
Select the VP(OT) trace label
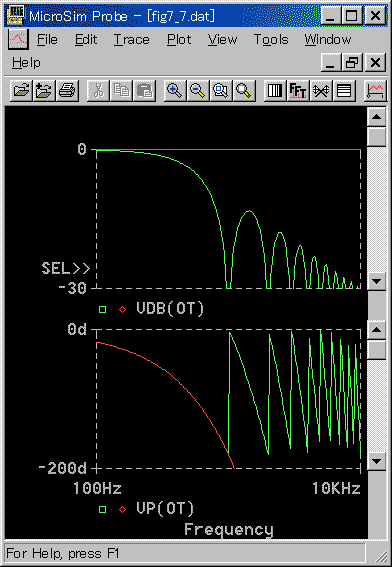pos(165,508)
